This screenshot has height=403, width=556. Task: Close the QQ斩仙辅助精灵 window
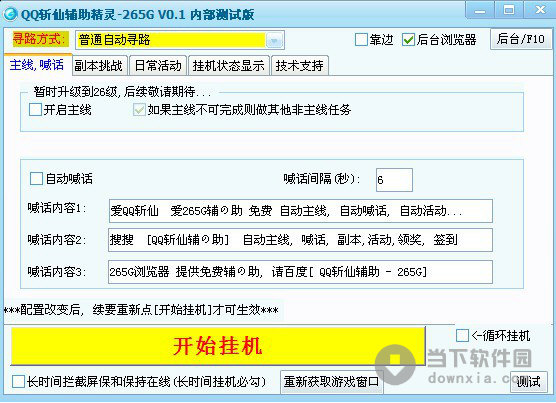pyautogui.click(x=539, y=11)
